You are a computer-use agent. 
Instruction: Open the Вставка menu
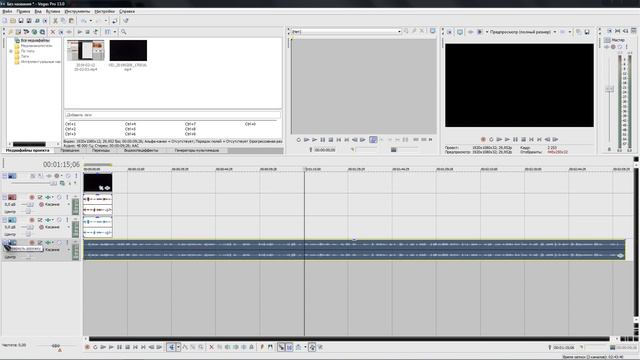[x=53, y=11]
